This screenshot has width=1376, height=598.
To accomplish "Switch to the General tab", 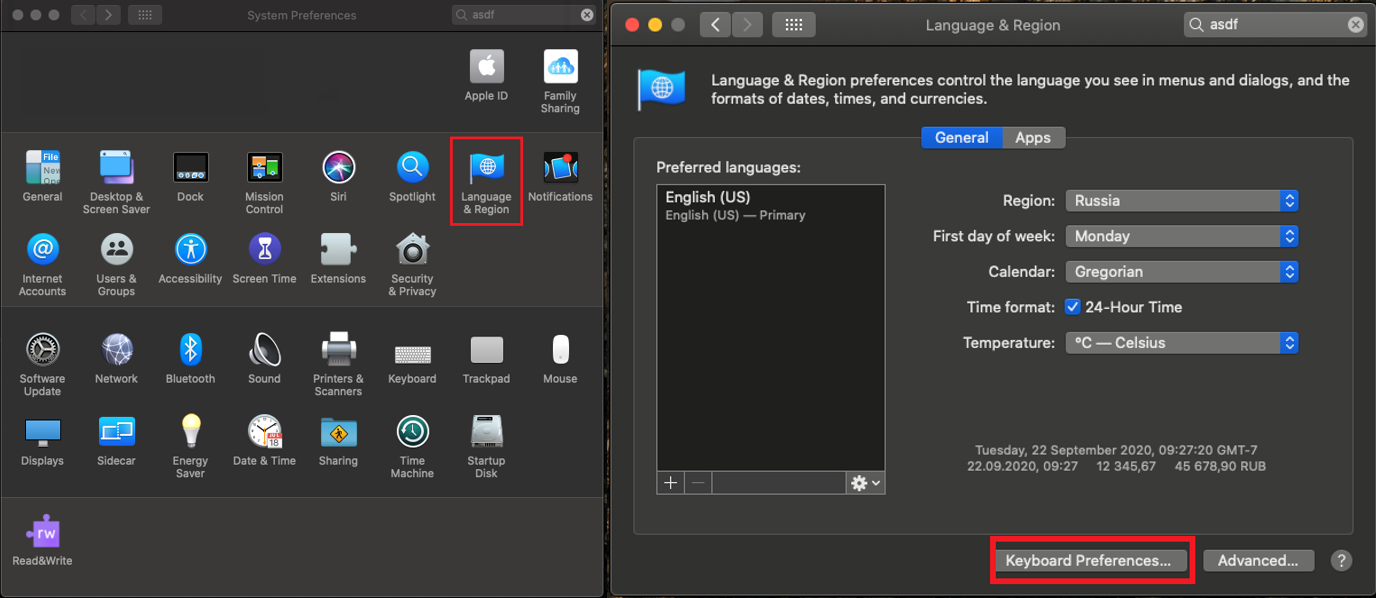I will (x=962, y=138).
